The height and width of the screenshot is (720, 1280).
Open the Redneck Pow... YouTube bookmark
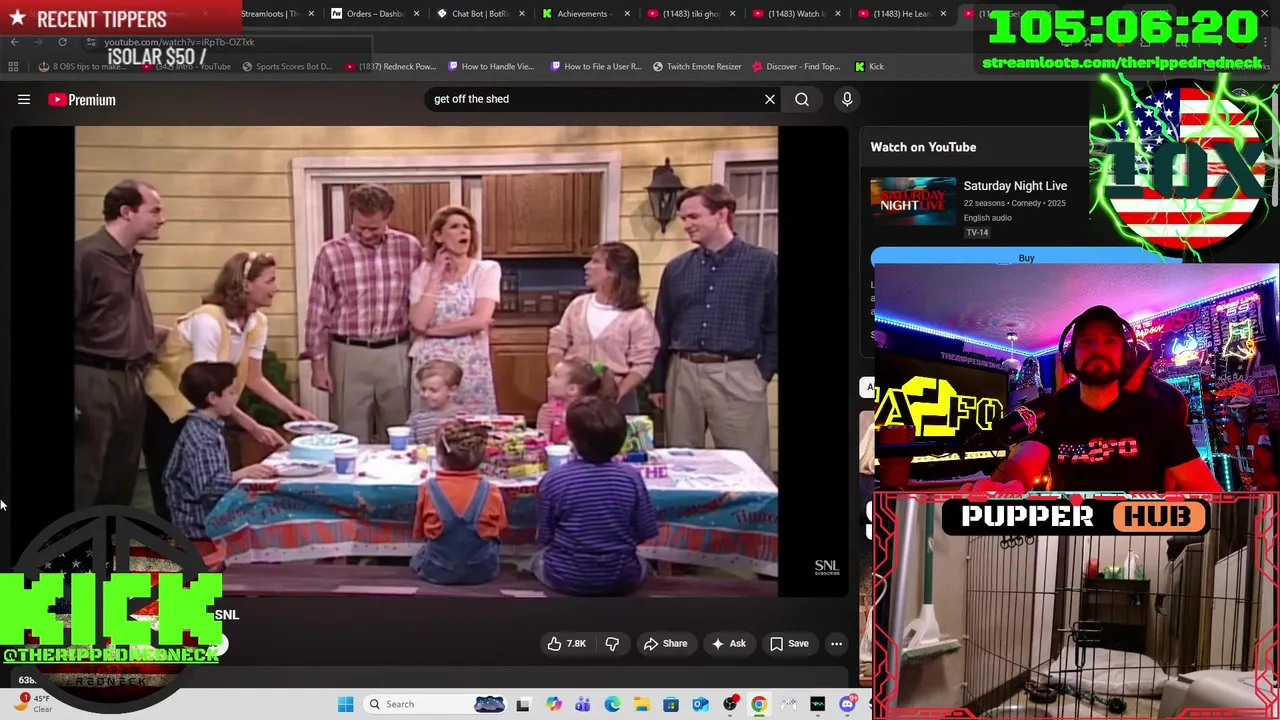click(390, 67)
